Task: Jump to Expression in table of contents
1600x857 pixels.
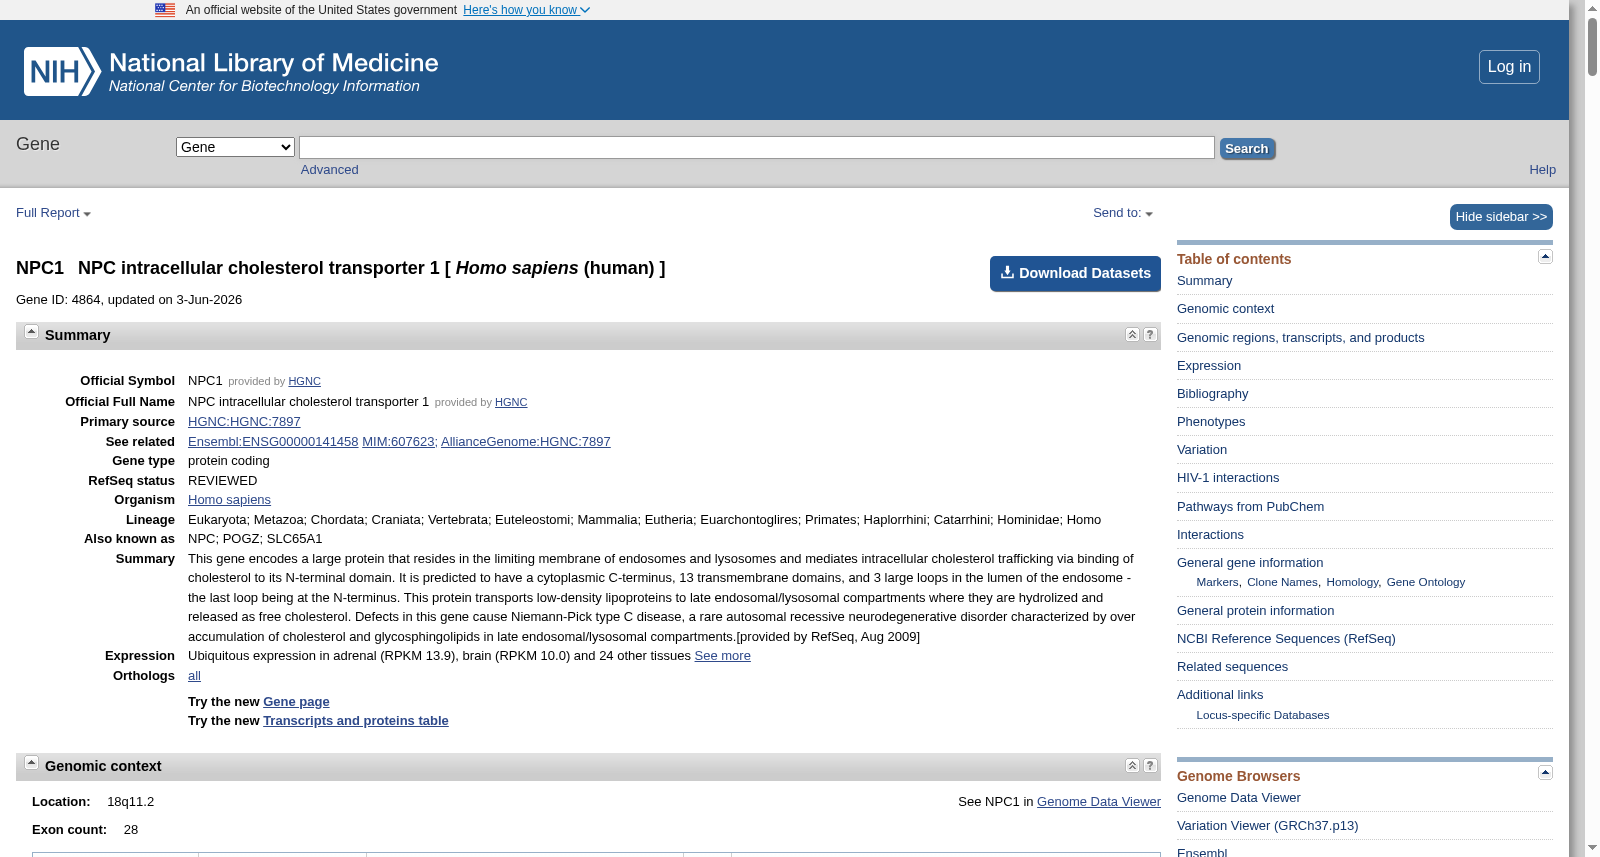Action: (x=1208, y=366)
